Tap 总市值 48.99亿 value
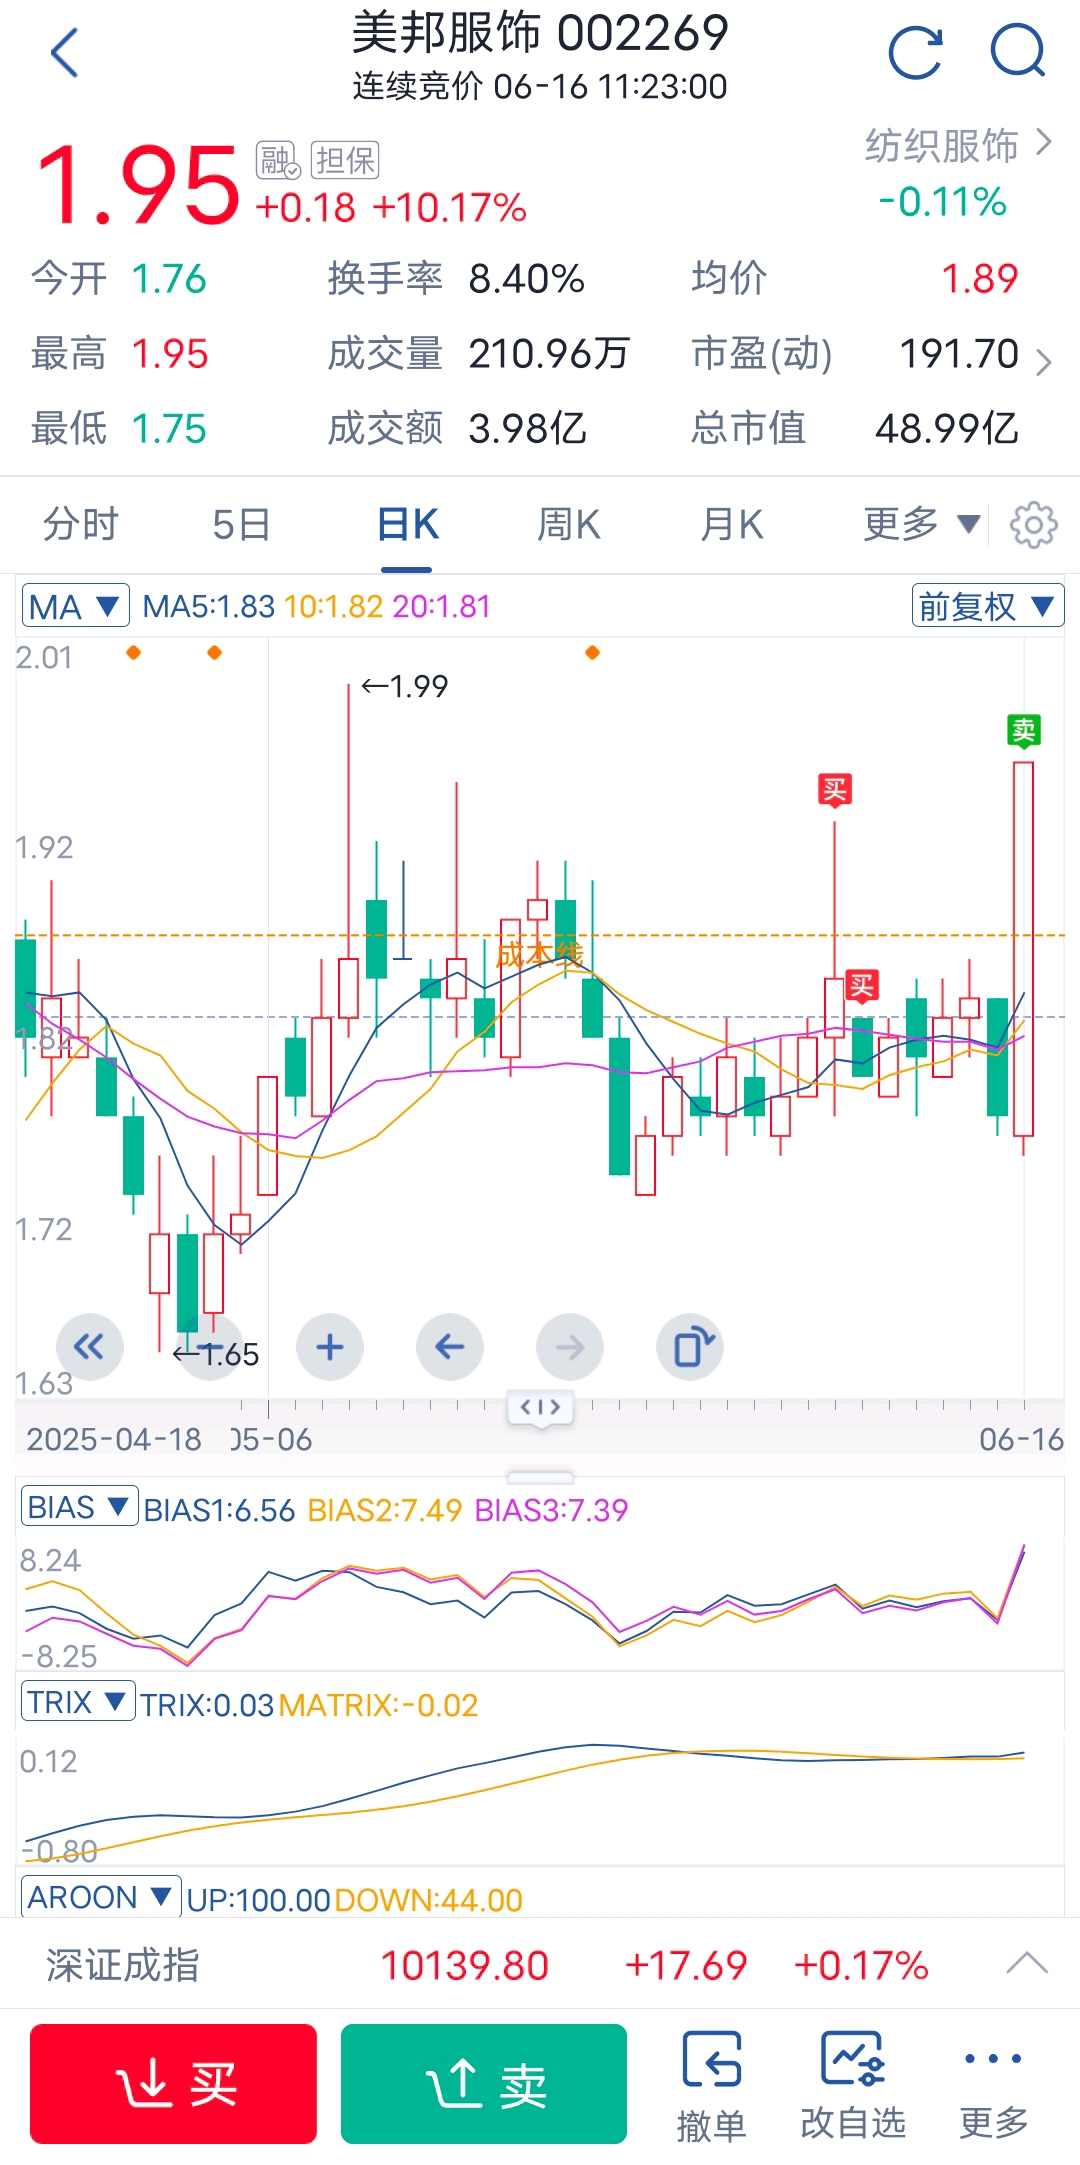1080x2165 pixels. click(947, 429)
